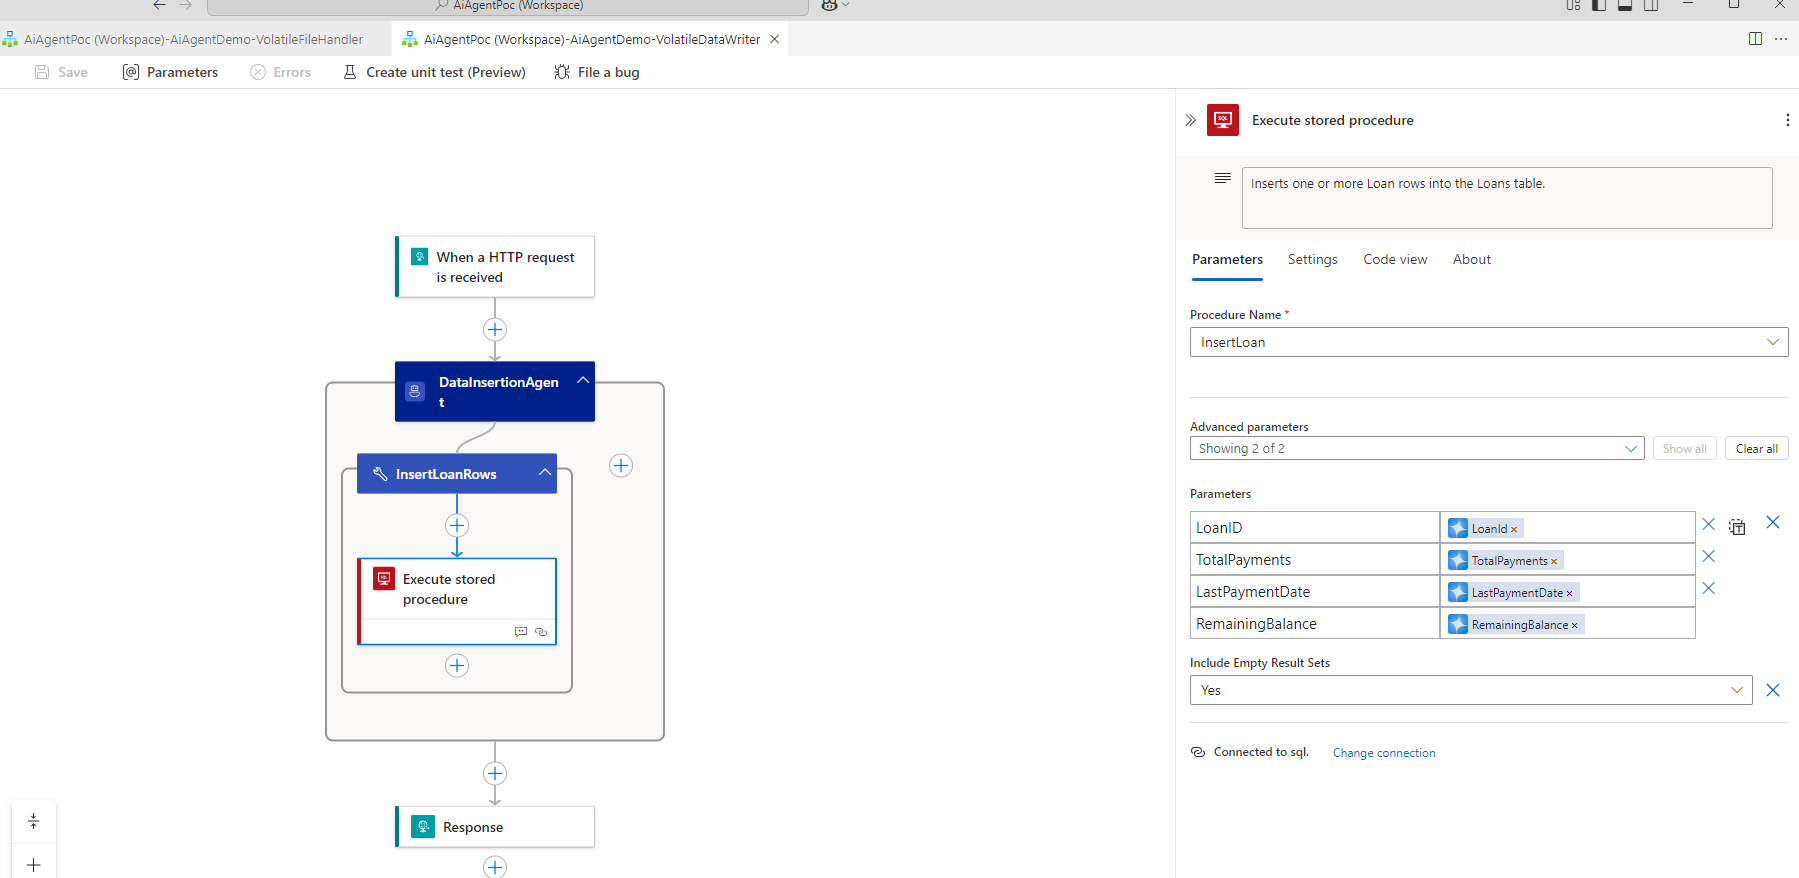
Task: Collapse the Execute stored procedure panel
Action: pos(1190,120)
